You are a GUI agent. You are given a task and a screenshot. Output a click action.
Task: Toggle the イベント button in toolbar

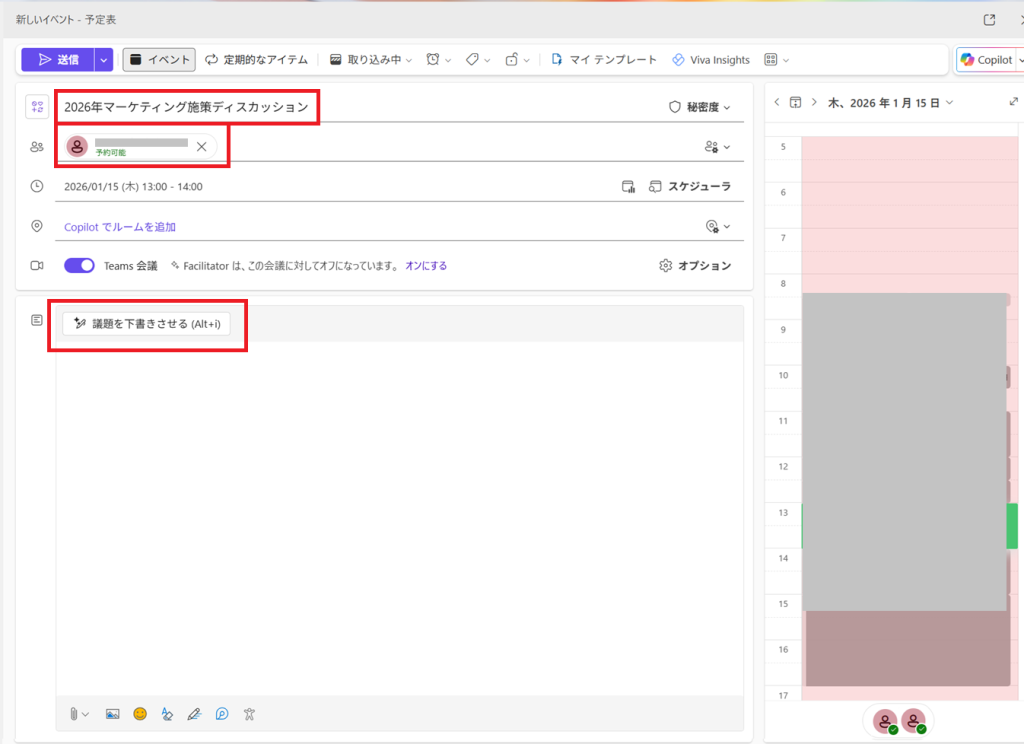pyautogui.click(x=159, y=60)
